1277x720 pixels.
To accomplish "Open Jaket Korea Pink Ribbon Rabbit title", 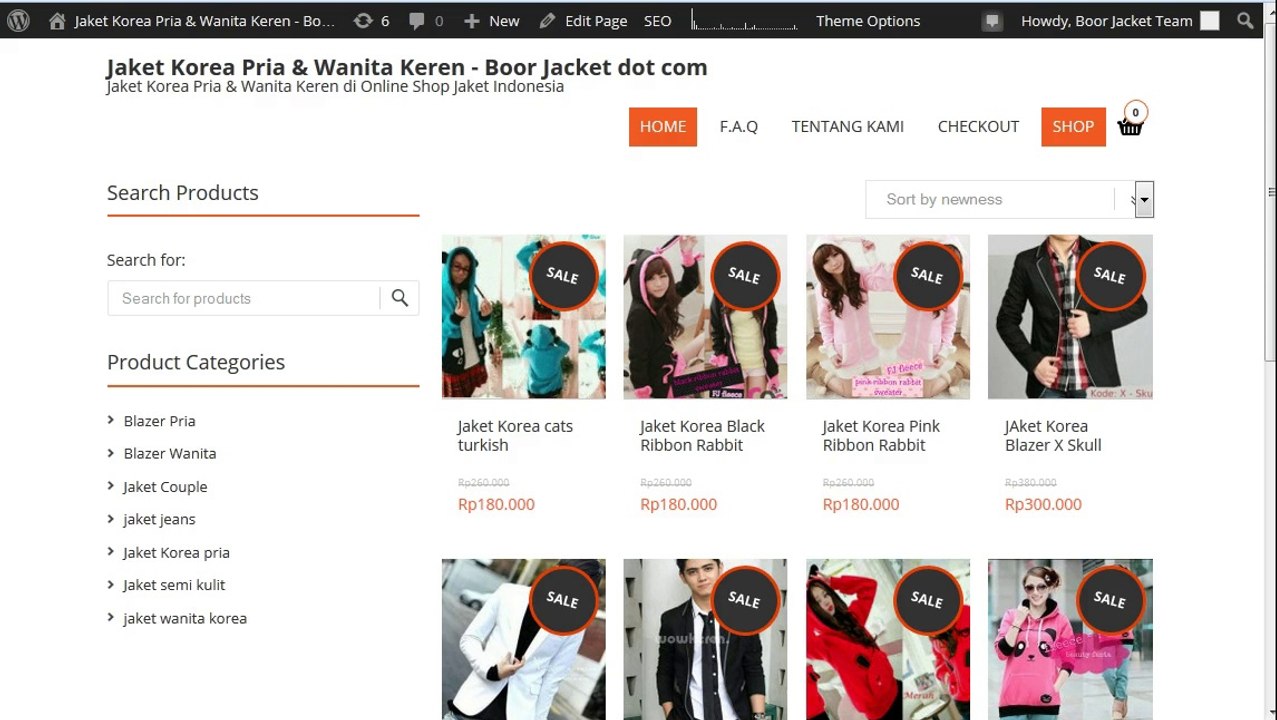I will tap(882, 436).
